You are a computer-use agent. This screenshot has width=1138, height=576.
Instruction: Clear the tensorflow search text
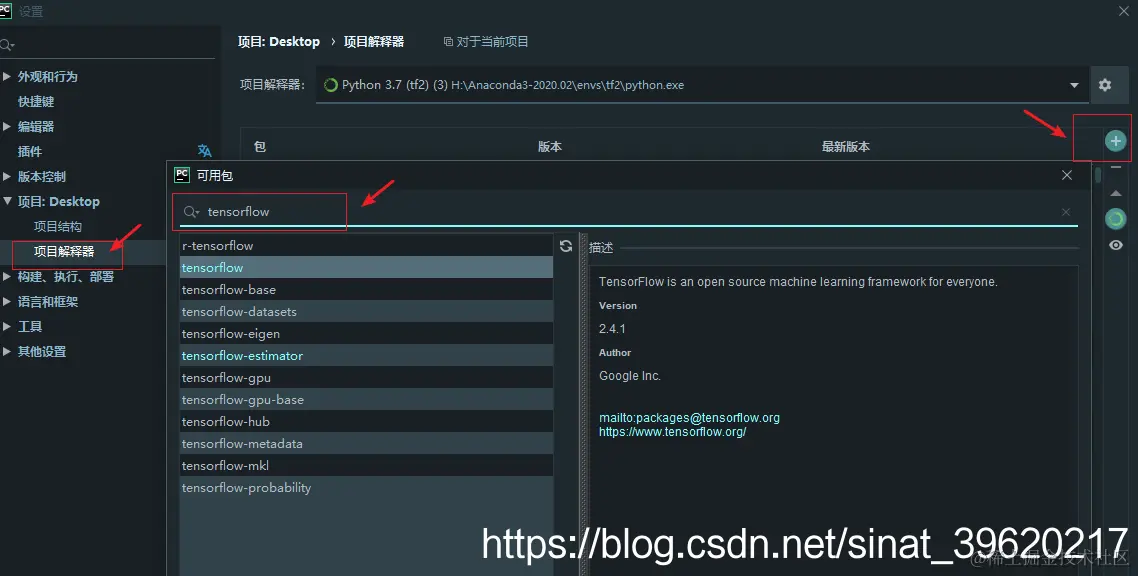coord(1065,212)
